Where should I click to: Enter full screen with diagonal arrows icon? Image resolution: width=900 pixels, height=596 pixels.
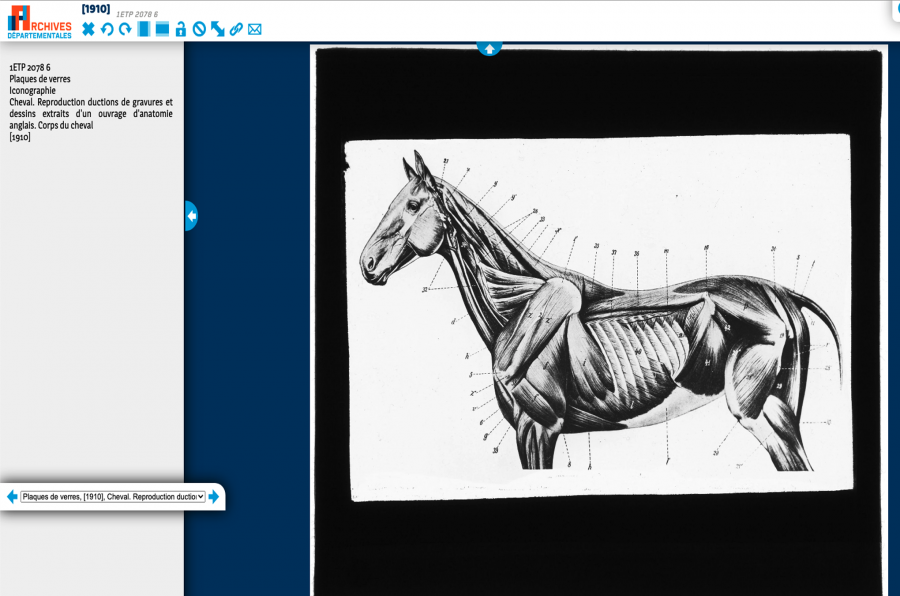(x=218, y=29)
